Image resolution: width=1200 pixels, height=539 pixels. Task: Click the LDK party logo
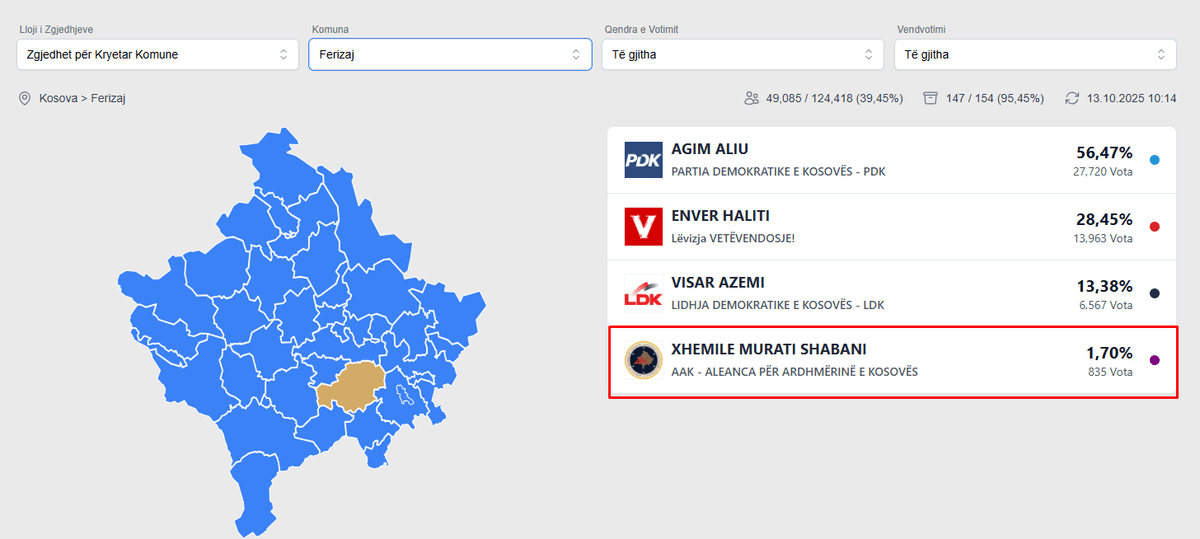(x=643, y=293)
